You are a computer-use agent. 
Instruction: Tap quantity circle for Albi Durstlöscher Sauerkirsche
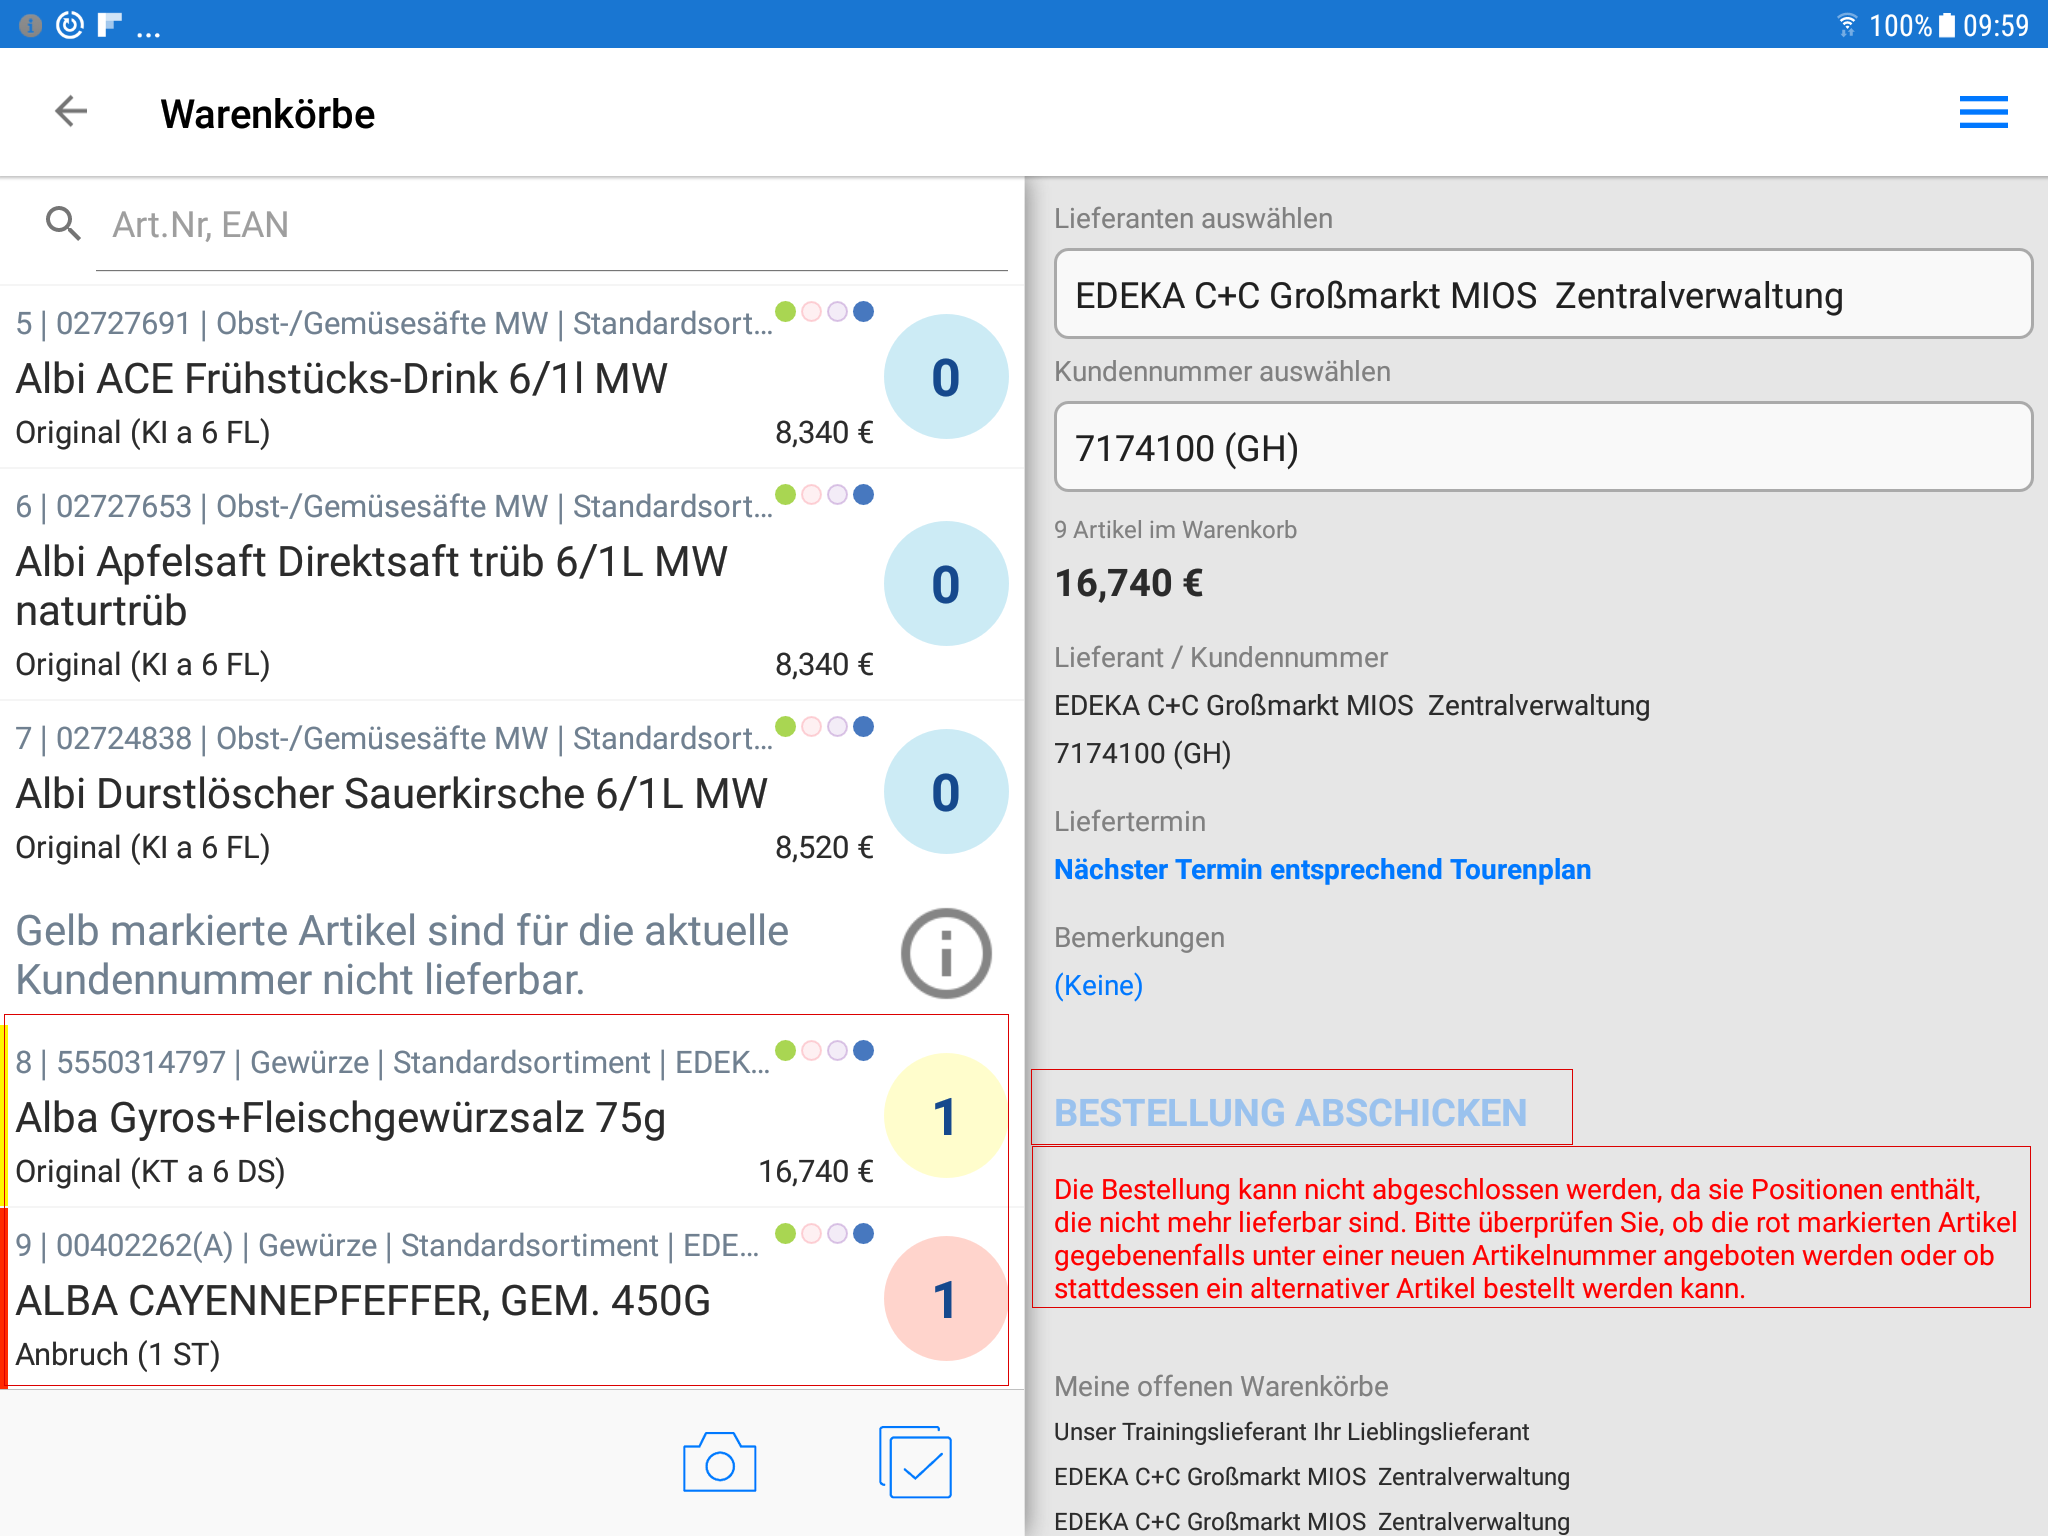945,792
